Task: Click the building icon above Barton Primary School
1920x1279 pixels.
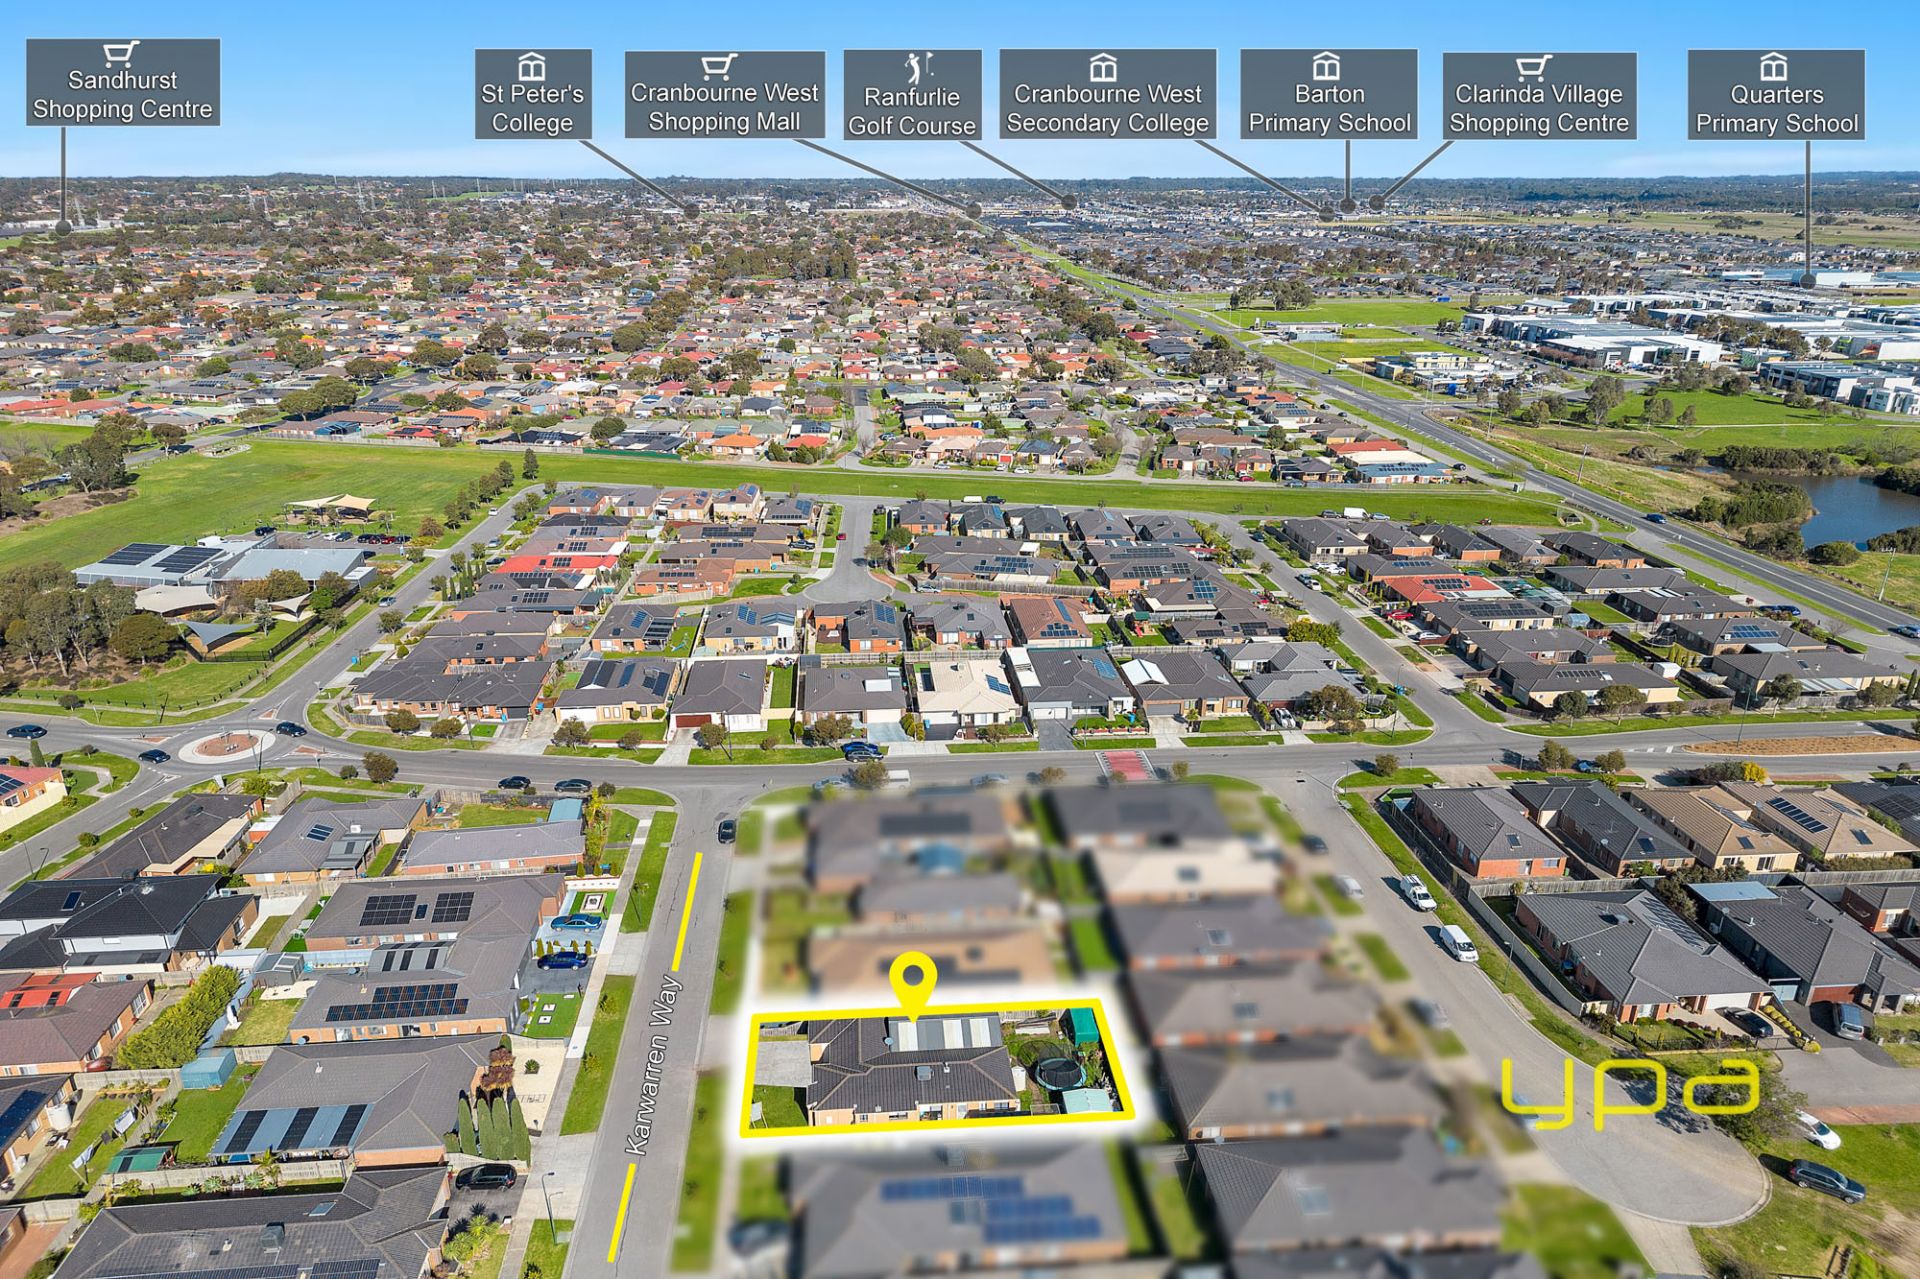Action: (x=1326, y=67)
